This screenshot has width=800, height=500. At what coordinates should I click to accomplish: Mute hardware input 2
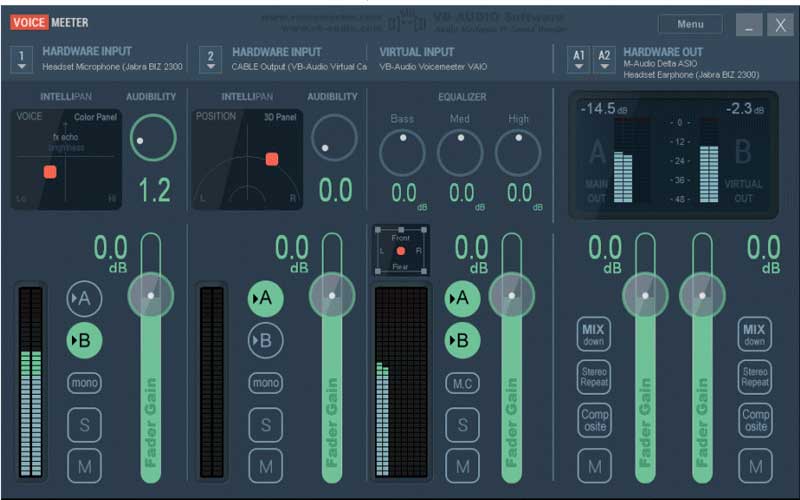[x=265, y=466]
